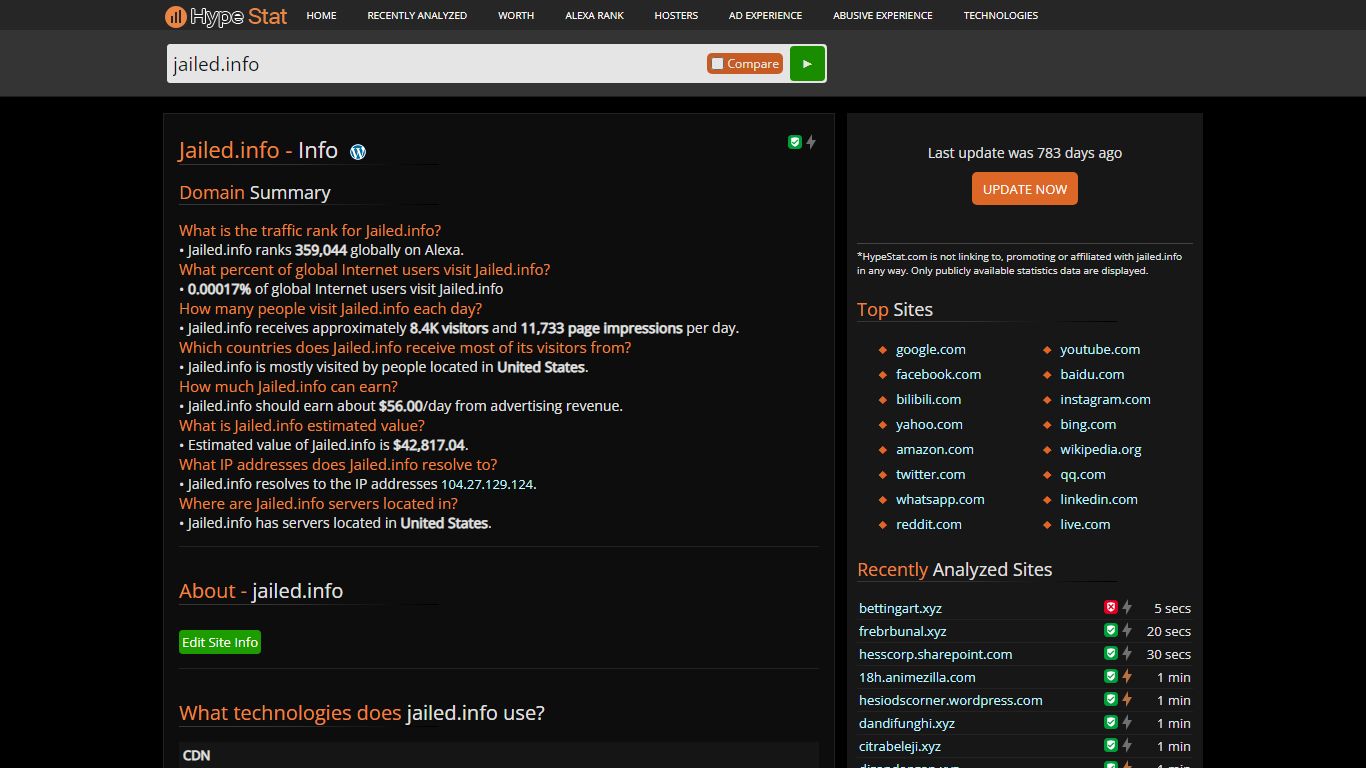Open the HOSTERS menu item
The height and width of the screenshot is (768, 1366).
click(676, 15)
